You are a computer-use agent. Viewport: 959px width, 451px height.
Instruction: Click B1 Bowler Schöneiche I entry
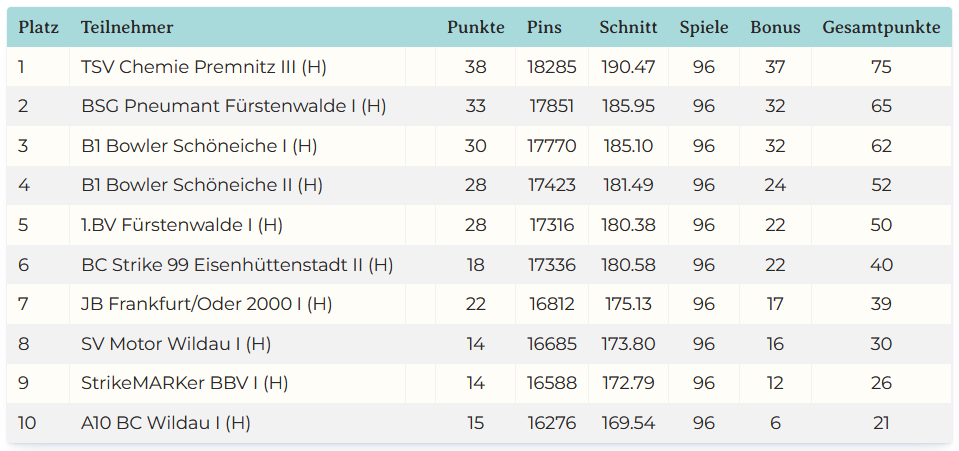coord(199,146)
